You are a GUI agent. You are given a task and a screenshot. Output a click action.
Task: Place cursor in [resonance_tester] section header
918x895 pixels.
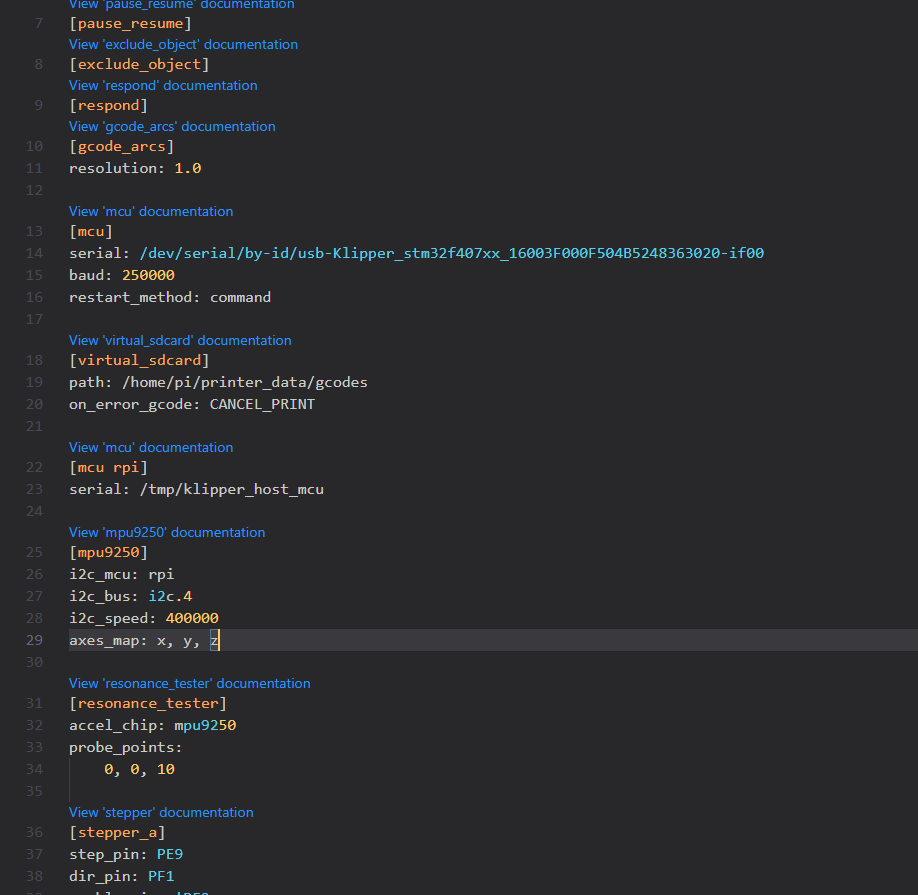pos(148,704)
